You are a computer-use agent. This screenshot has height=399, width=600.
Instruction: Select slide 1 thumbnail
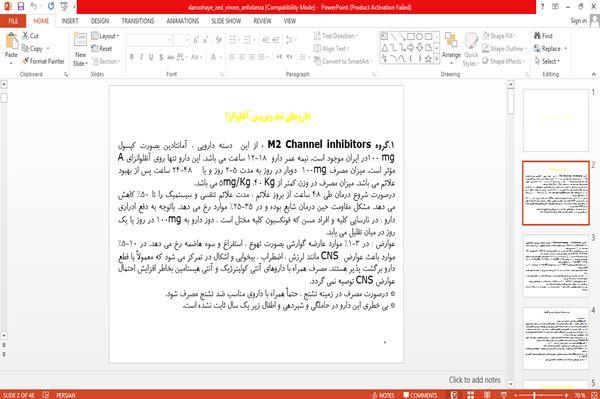556,120
